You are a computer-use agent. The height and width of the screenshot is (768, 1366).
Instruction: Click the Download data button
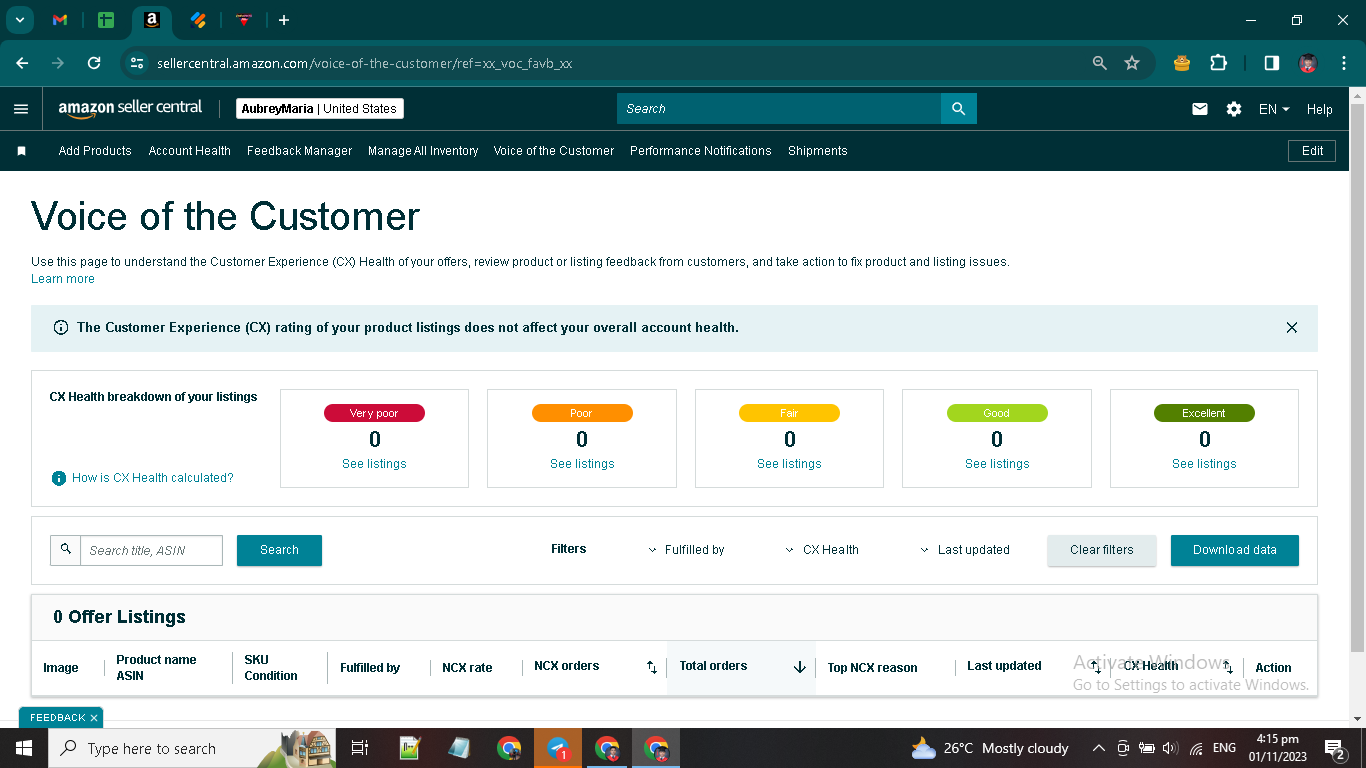(x=1235, y=550)
